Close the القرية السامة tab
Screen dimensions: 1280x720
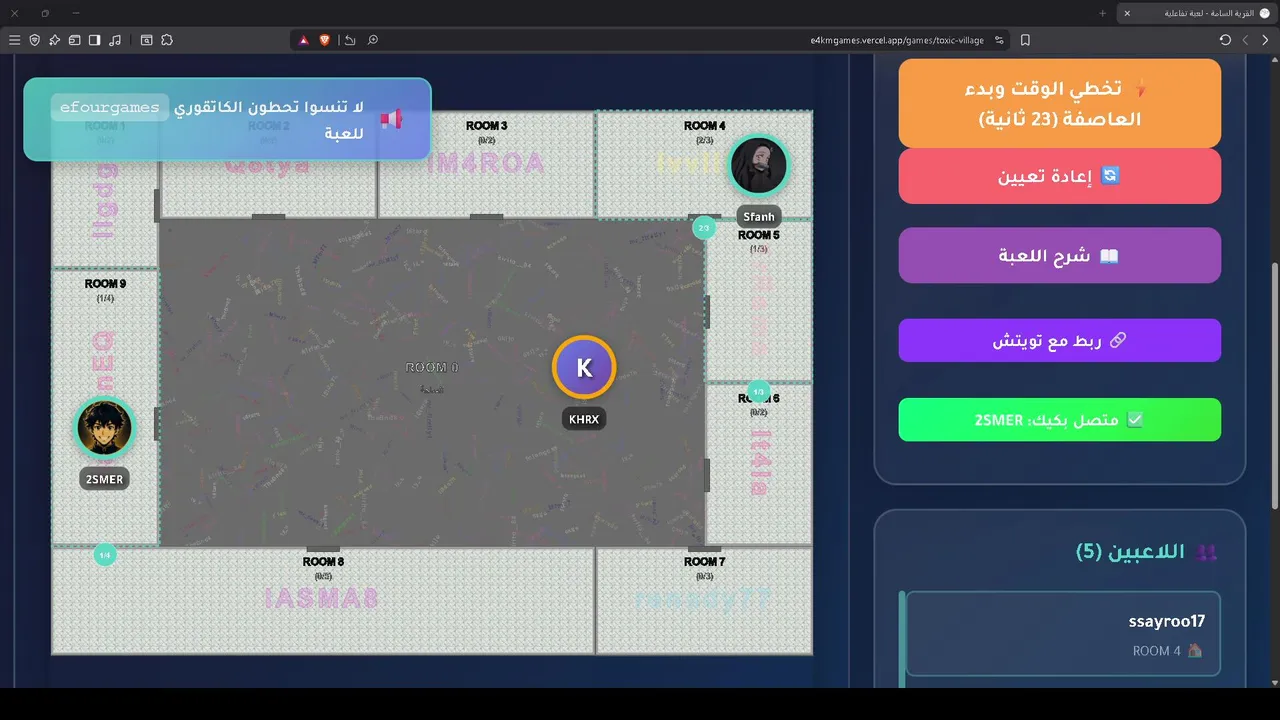coord(1127,13)
